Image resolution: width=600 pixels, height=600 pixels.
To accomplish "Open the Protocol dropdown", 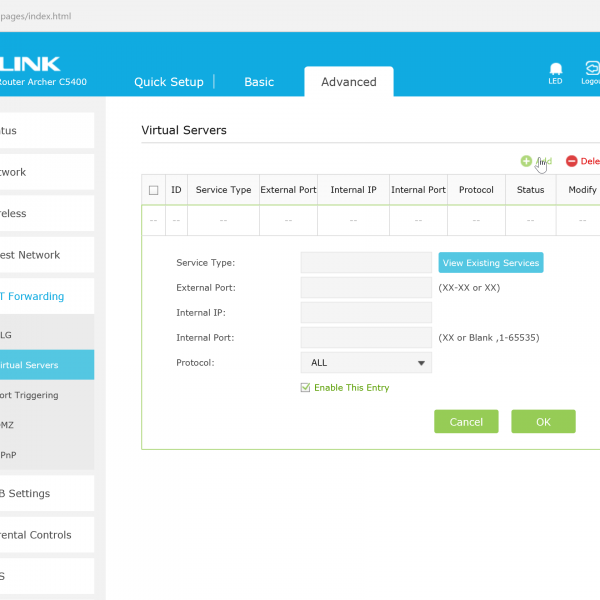I will [366, 363].
